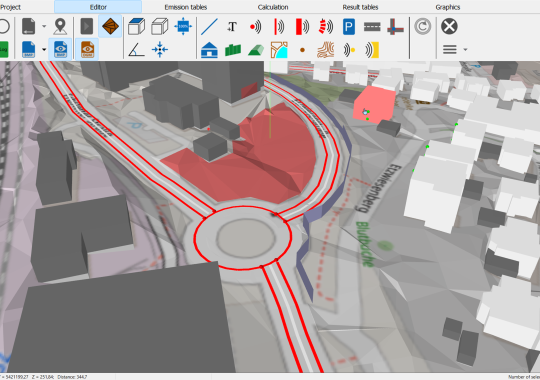Screen dimensions: 540x380
Task: Select the cyan area usage tool
Action: [279, 50]
